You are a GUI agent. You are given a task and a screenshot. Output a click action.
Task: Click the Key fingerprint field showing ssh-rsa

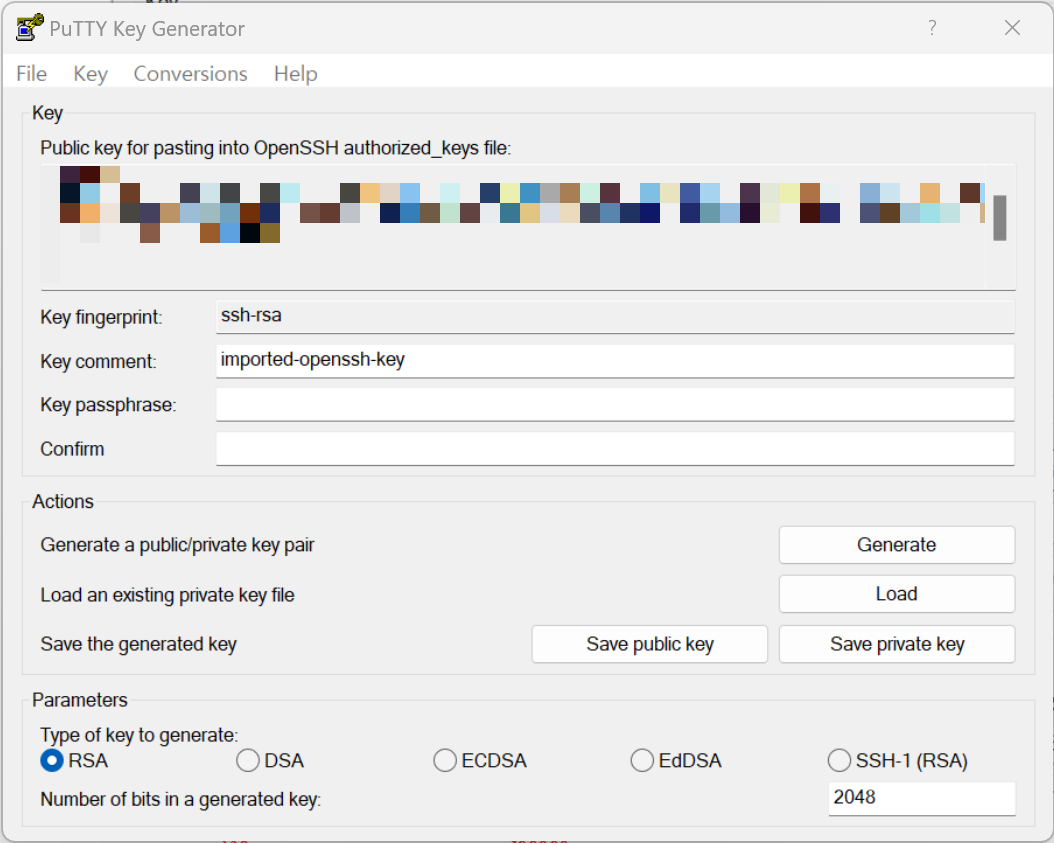(615, 316)
